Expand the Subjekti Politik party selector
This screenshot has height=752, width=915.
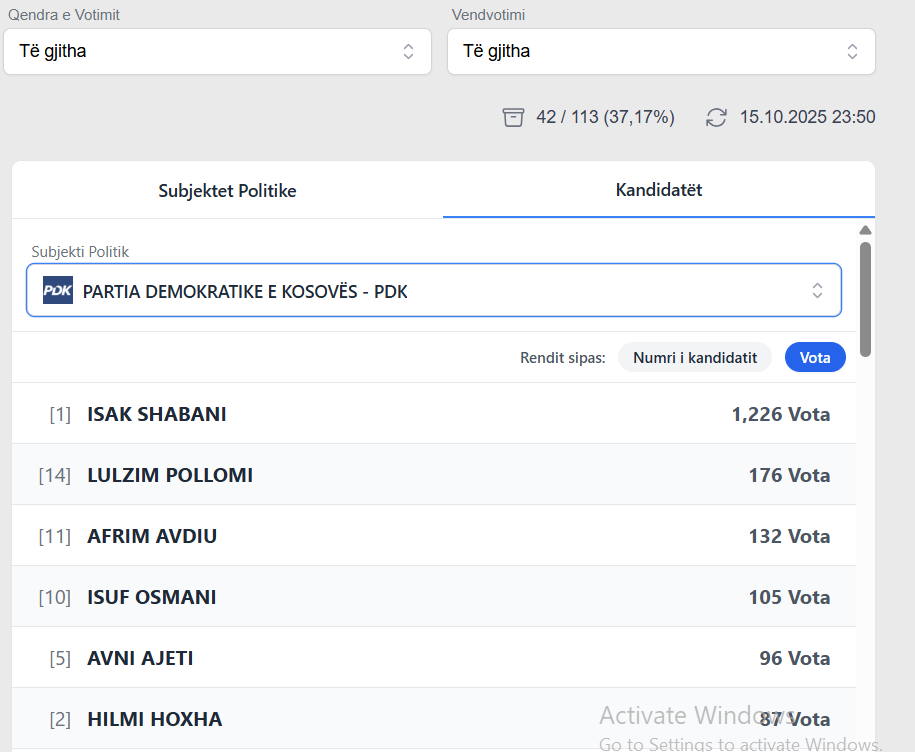[x=433, y=291]
